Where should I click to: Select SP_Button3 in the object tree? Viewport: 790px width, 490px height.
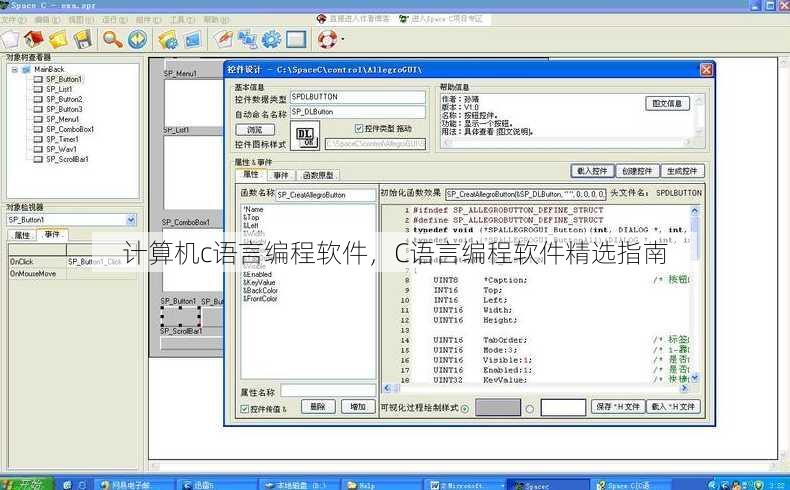[x=64, y=109]
